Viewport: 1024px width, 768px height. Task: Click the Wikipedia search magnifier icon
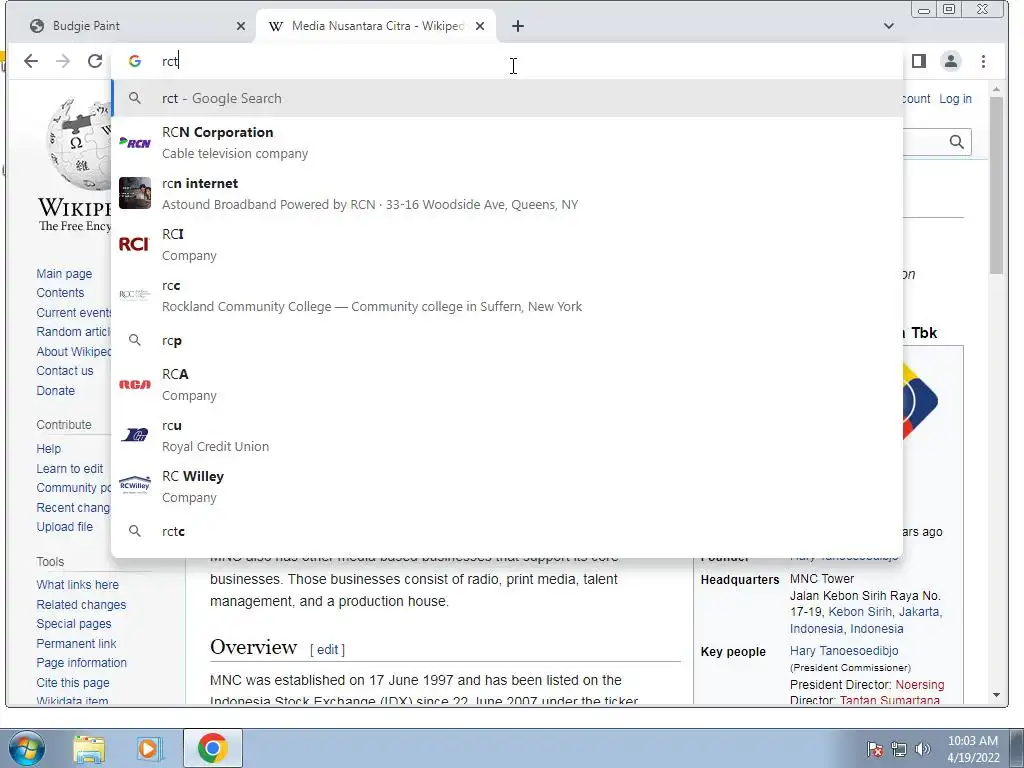click(956, 142)
